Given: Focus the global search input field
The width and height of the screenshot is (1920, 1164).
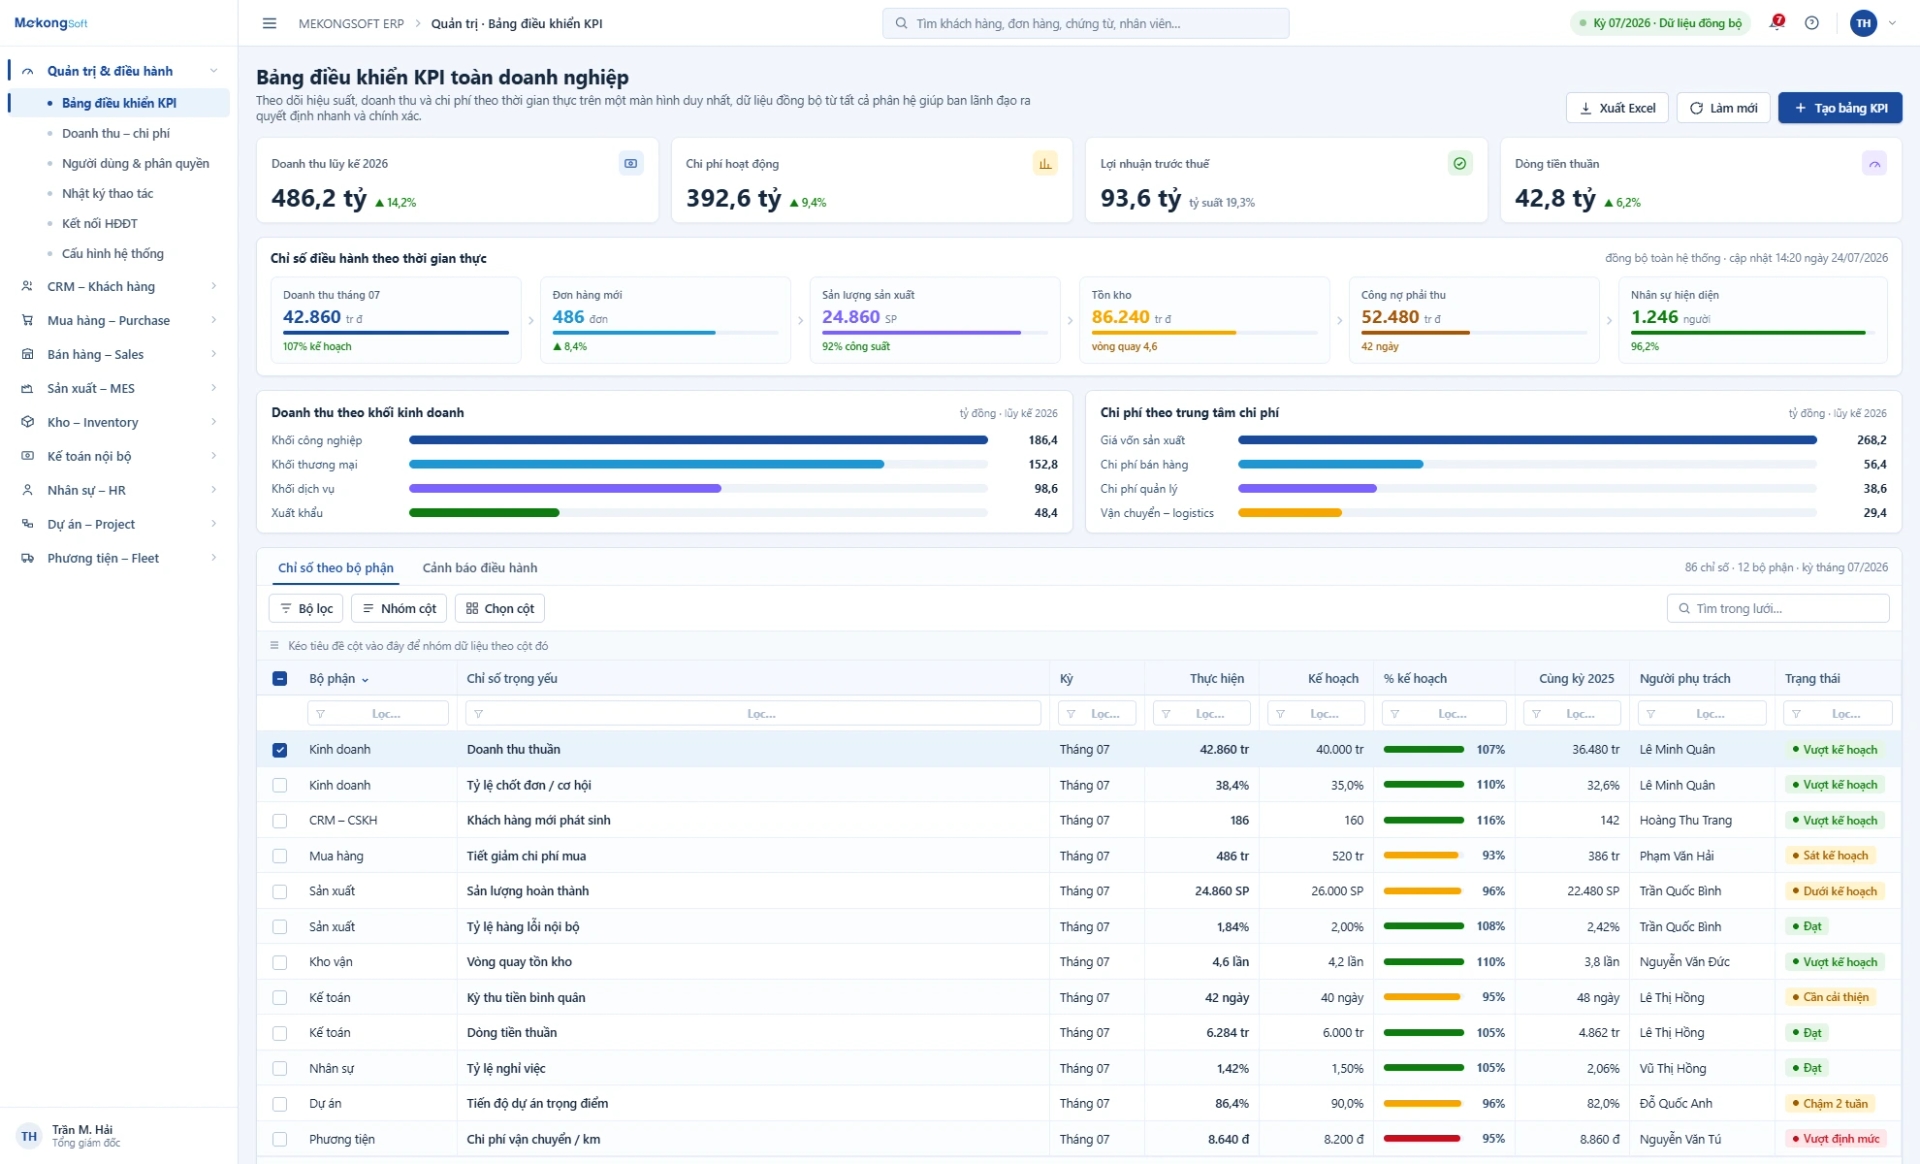Looking at the screenshot, I should (1085, 23).
